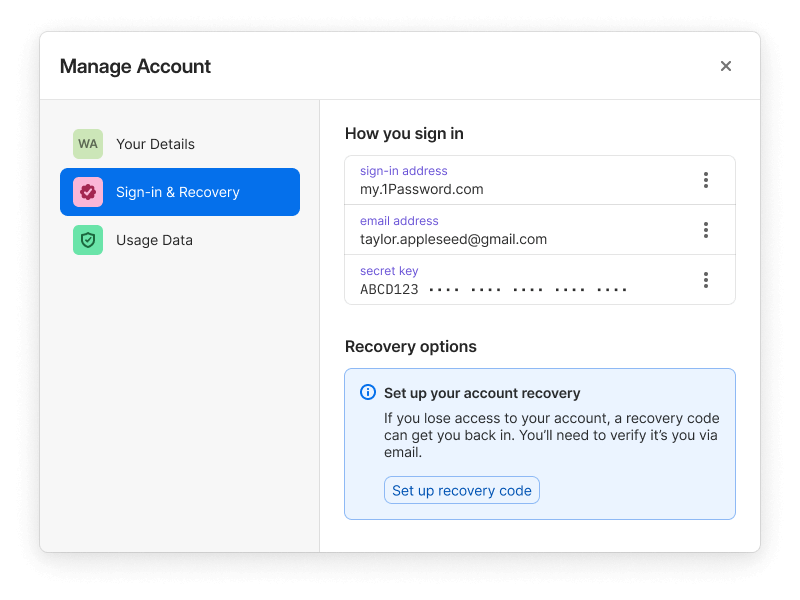800x600 pixels.
Task: Click the green Usage Data shield icon
Action: coord(88,240)
